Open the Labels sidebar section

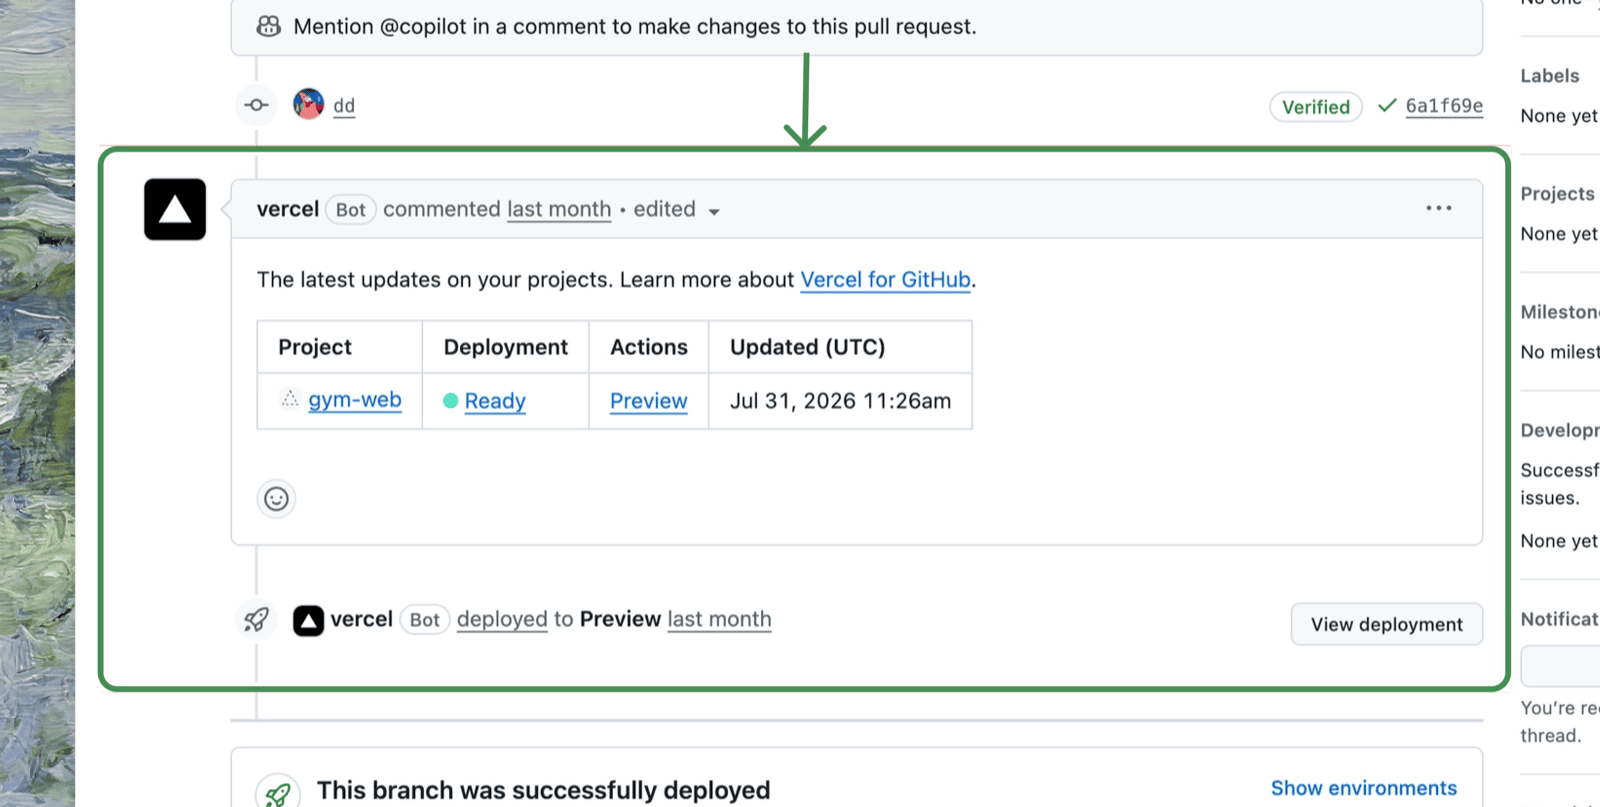1550,76
